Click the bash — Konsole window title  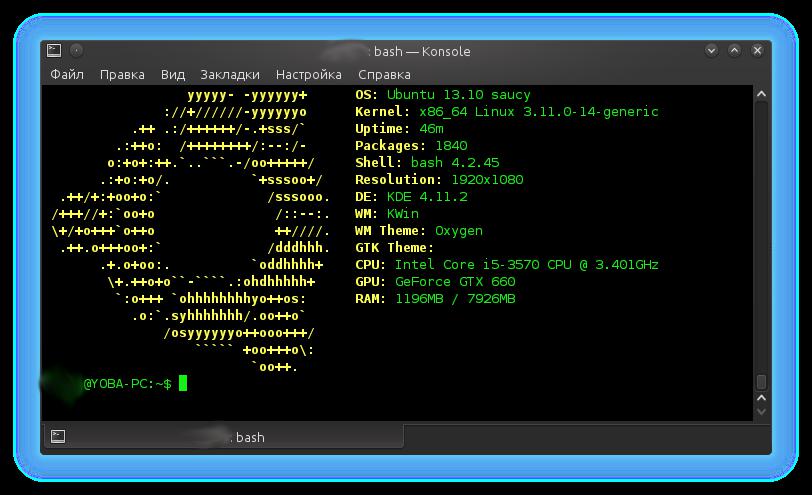pos(422,51)
